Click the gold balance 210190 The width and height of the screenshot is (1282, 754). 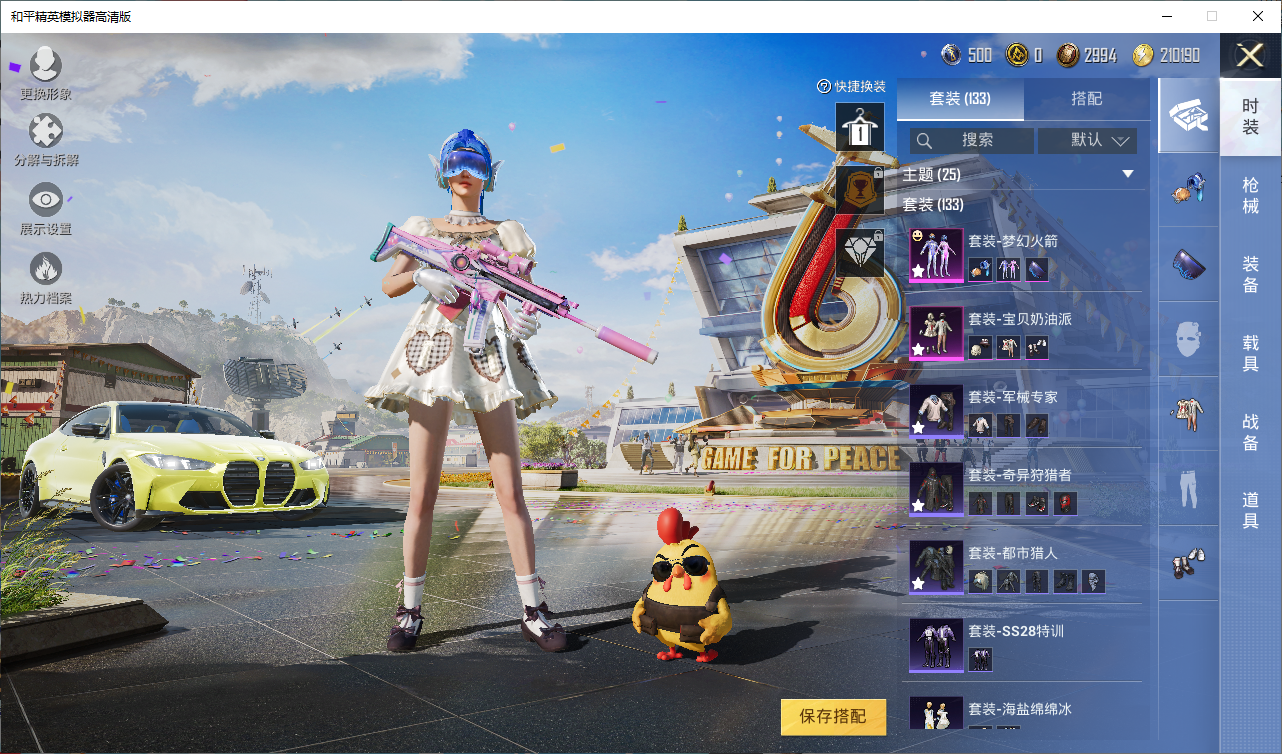tap(1166, 55)
